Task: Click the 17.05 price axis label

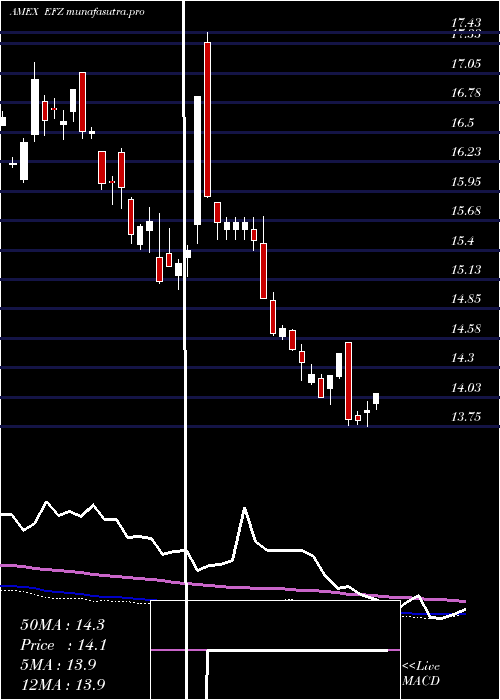Action: [466, 64]
